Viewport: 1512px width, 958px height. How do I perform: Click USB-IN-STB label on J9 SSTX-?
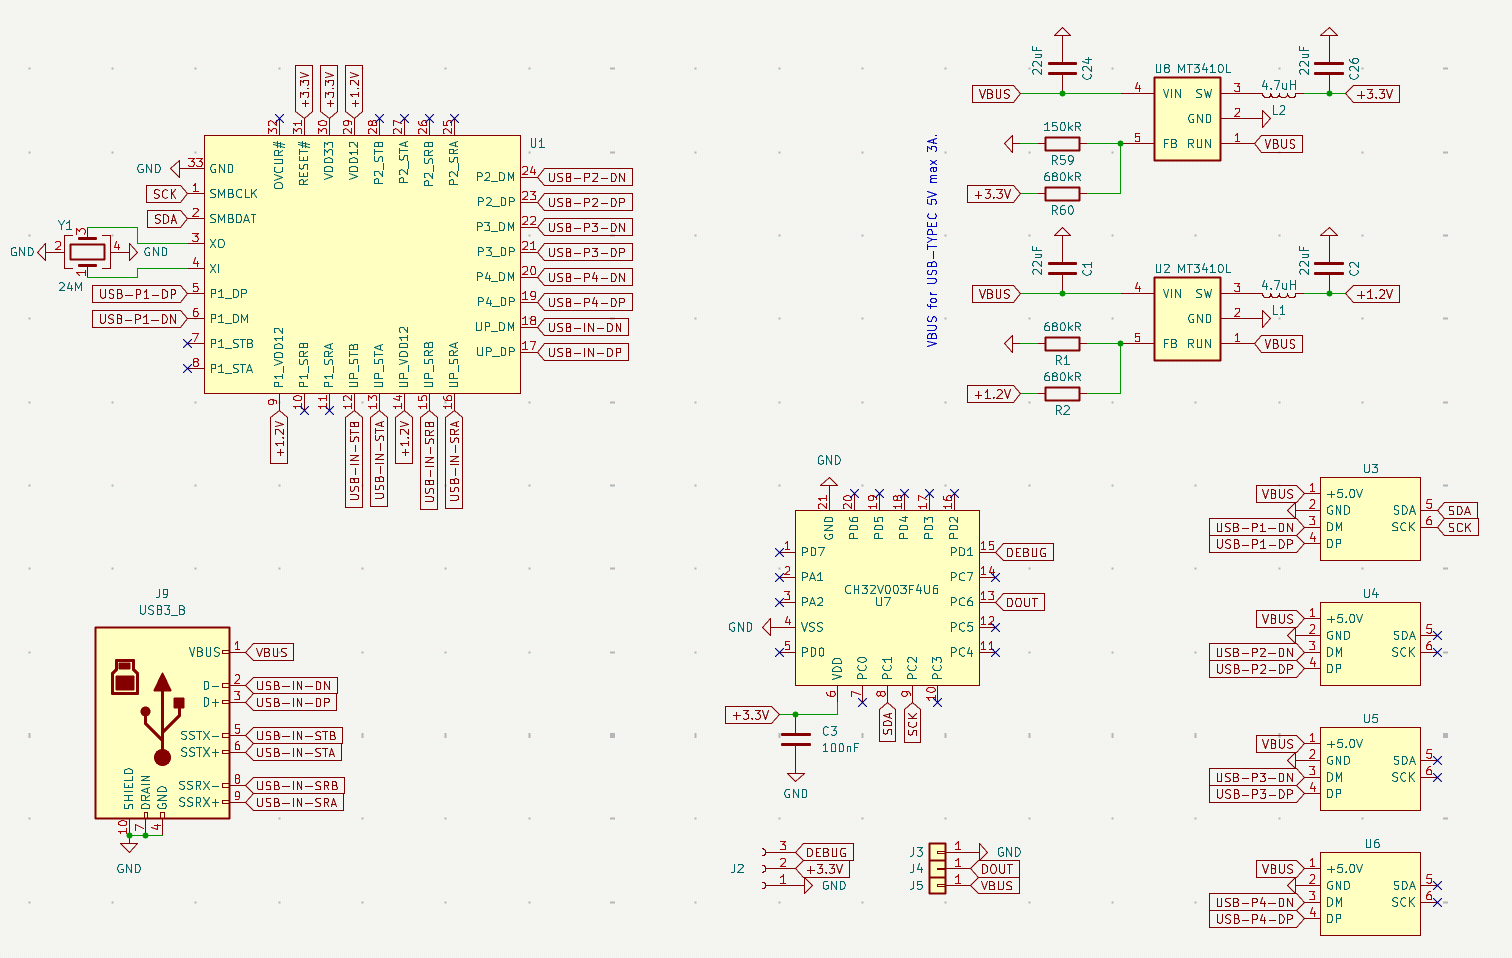[x=294, y=735]
